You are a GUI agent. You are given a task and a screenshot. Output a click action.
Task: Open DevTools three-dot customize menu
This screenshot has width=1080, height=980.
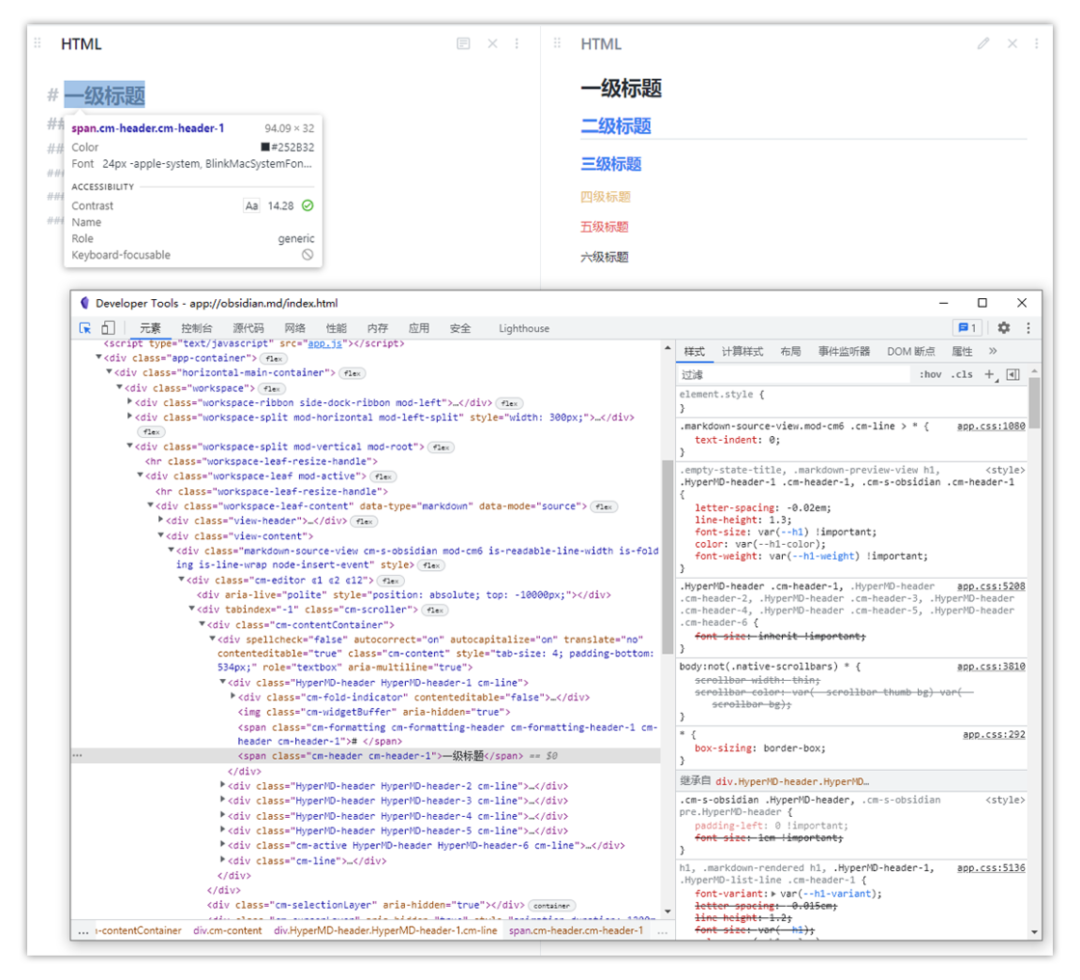[x=1028, y=328]
